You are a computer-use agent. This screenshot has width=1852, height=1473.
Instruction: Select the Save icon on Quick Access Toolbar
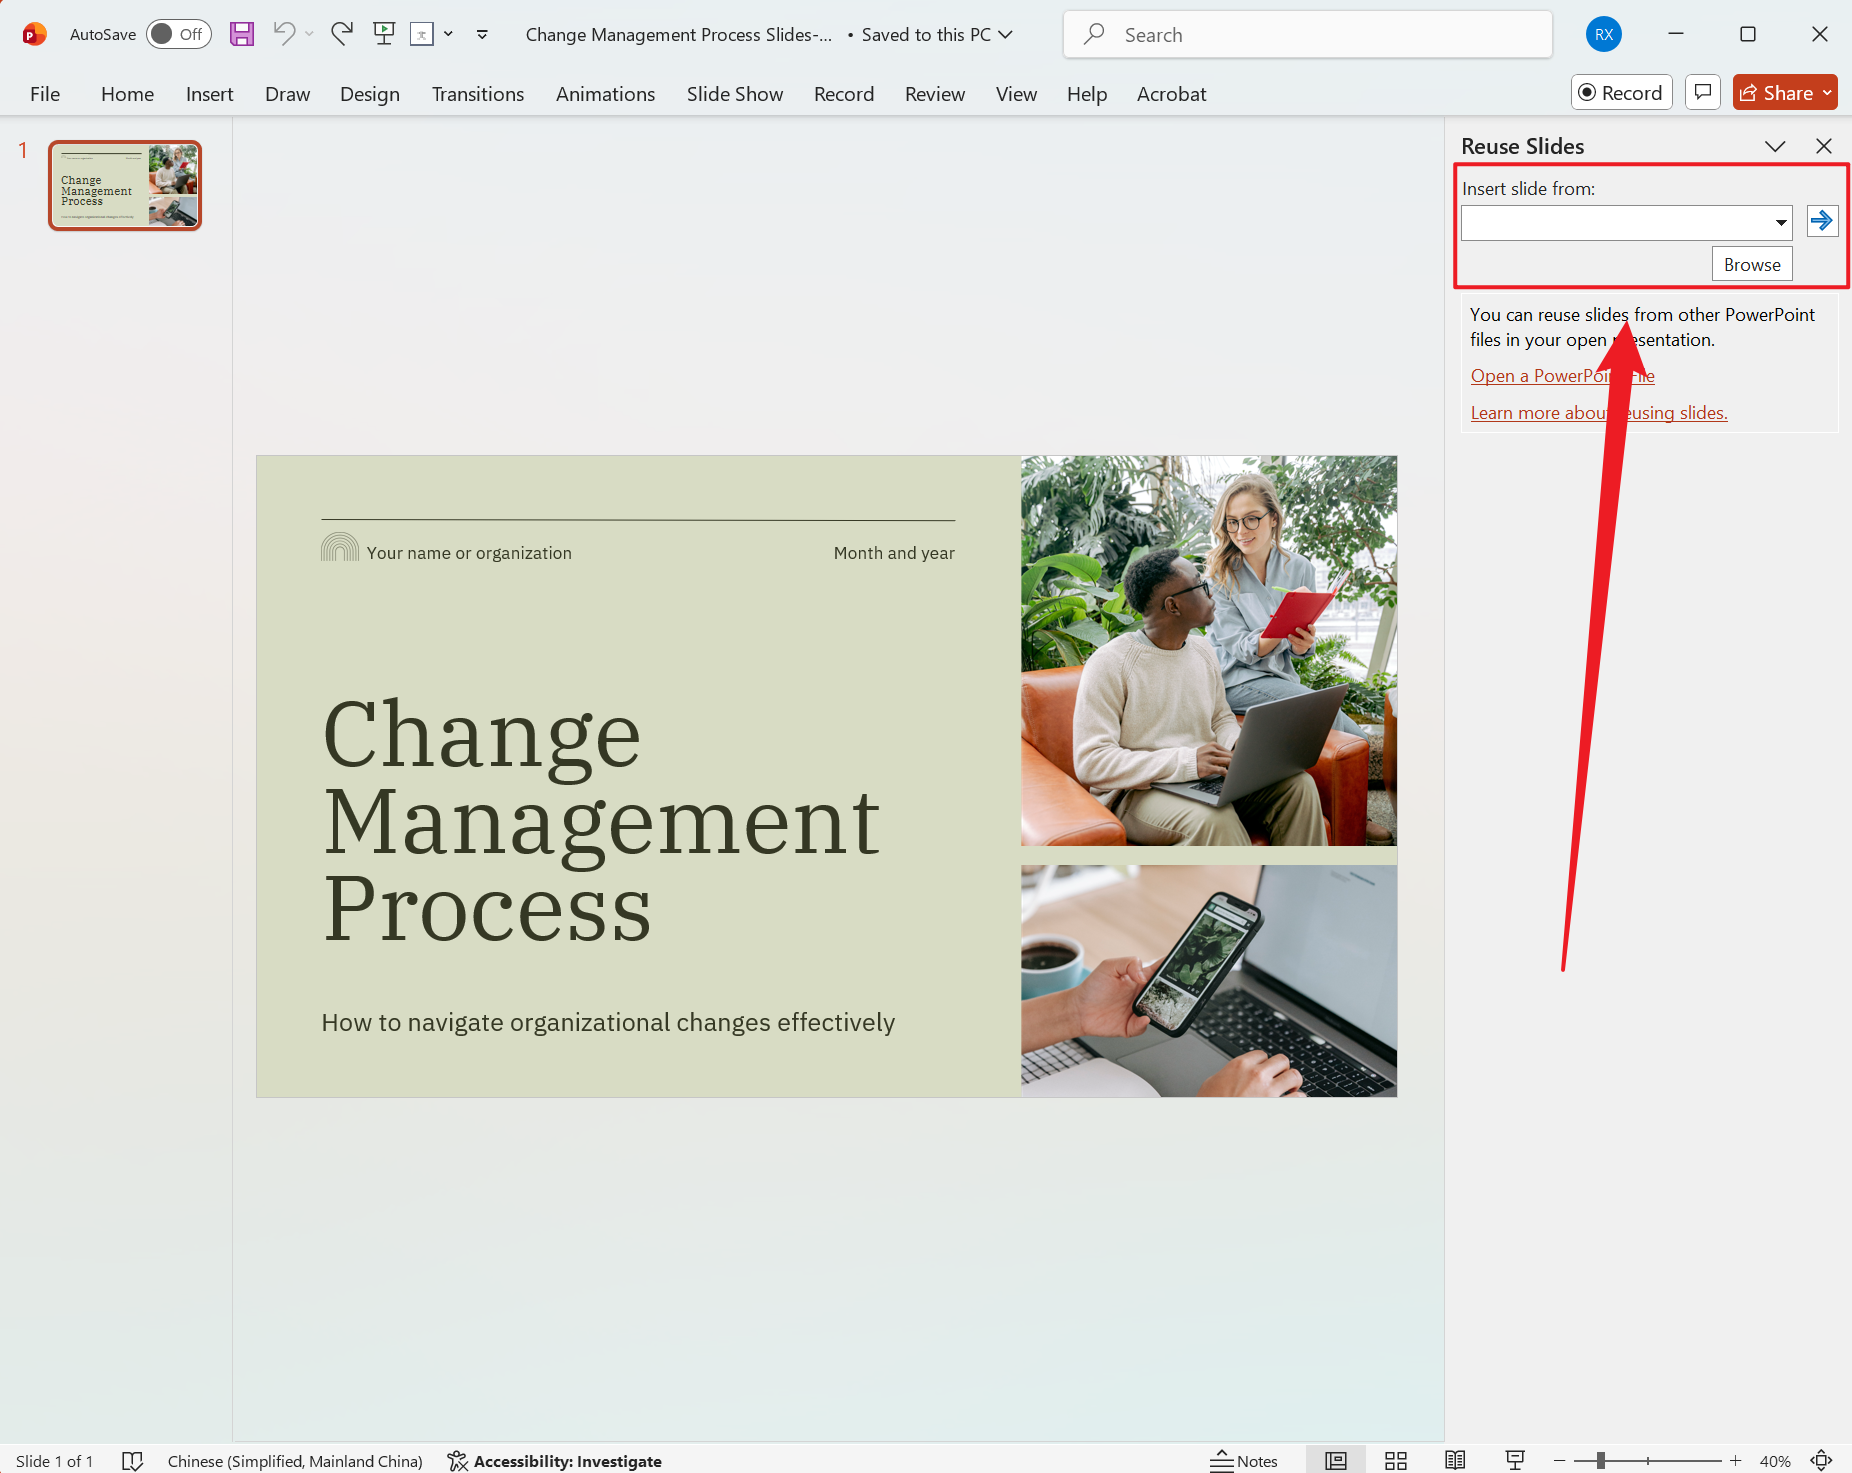(240, 33)
